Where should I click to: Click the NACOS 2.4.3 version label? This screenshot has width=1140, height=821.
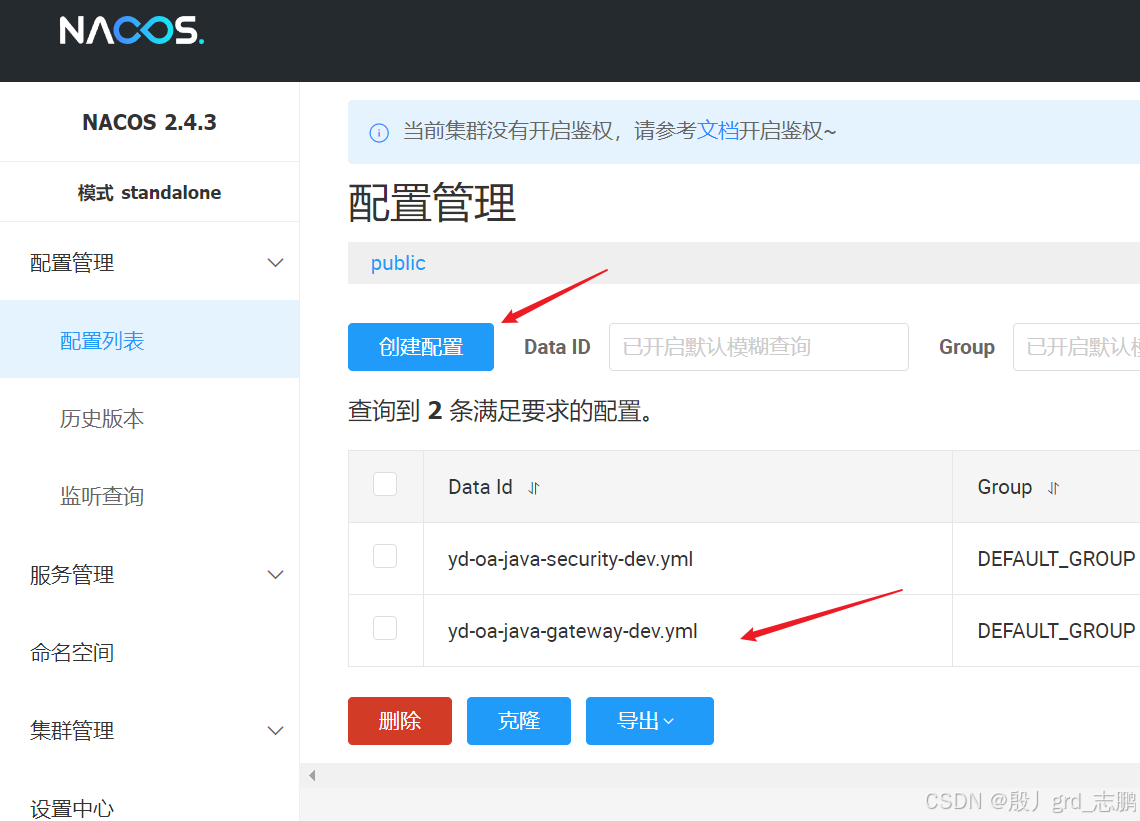[149, 122]
